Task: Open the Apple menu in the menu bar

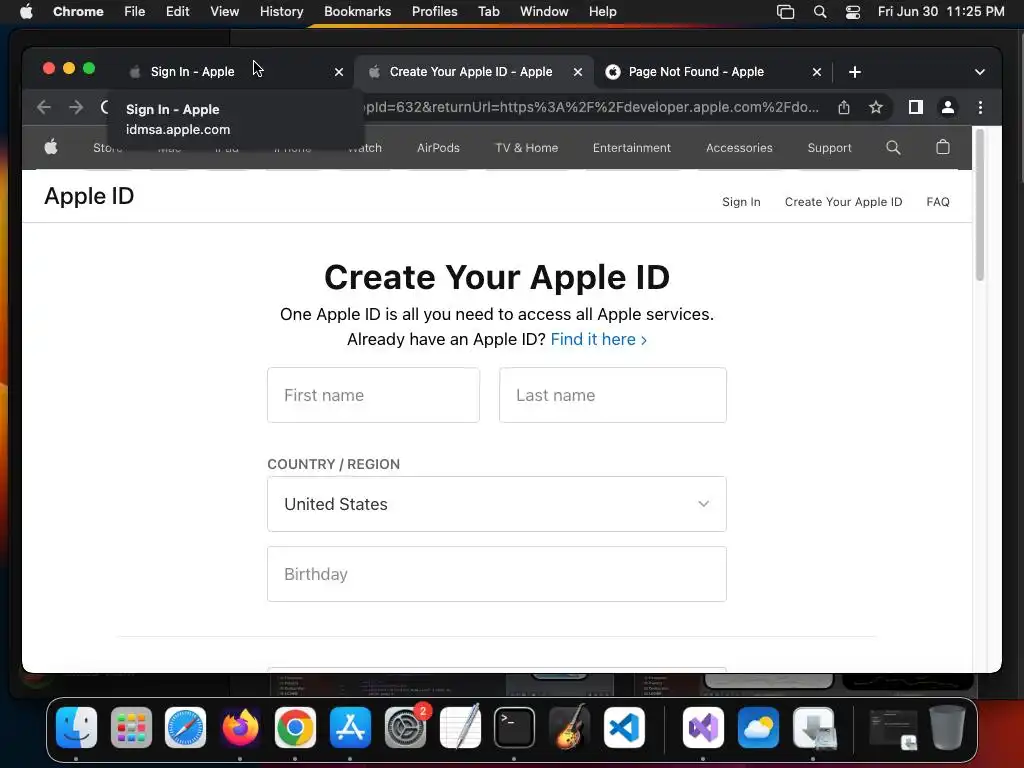Action: pos(26,12)
